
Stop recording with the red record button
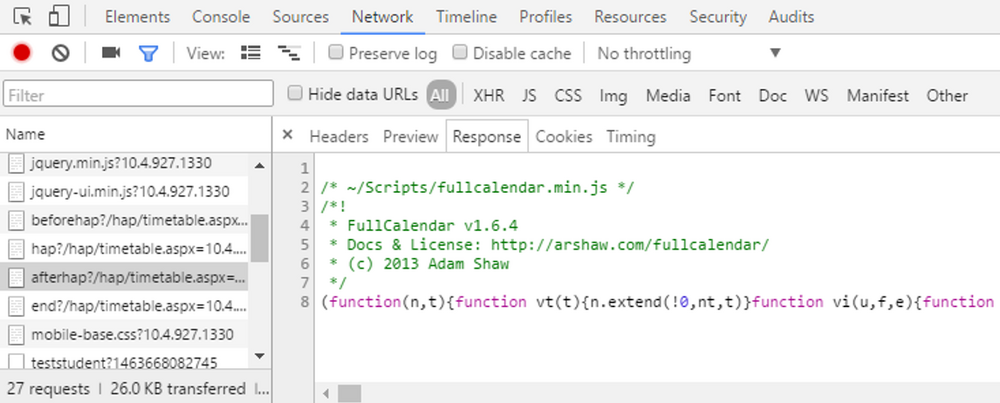coord(22,53)
